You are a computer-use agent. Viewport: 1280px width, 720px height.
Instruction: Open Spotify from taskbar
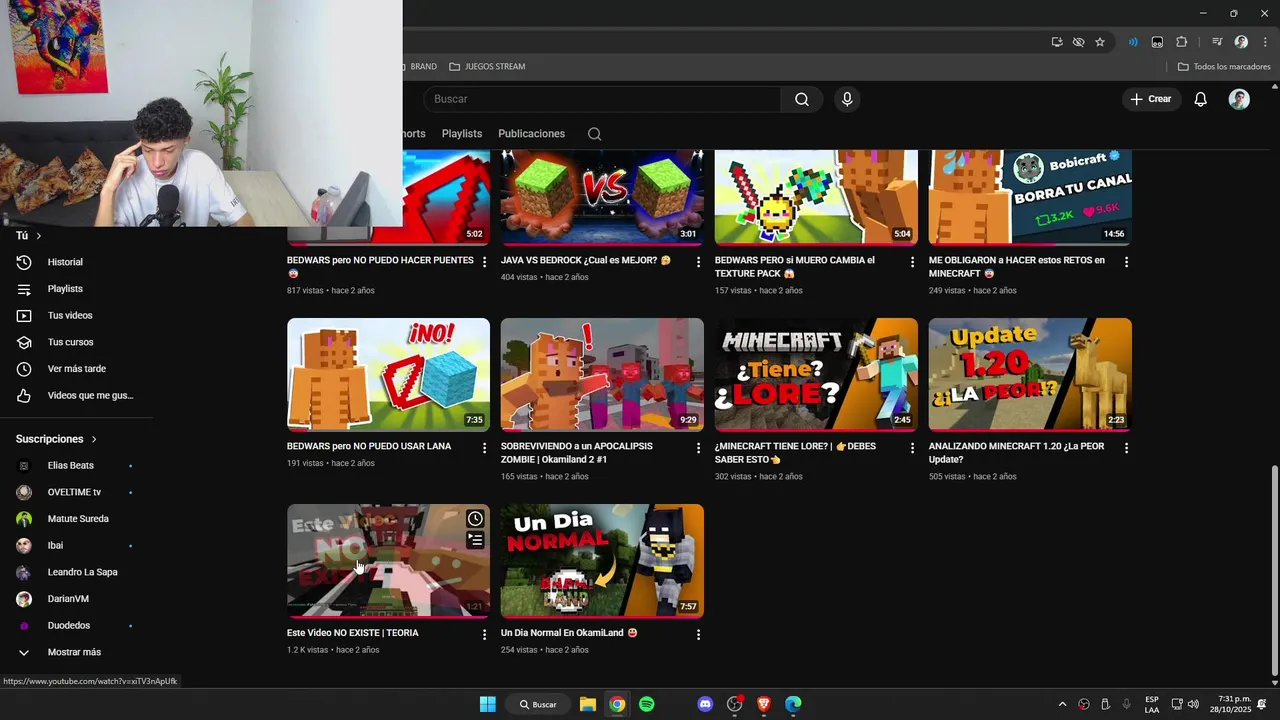click(x=646, y=704)
